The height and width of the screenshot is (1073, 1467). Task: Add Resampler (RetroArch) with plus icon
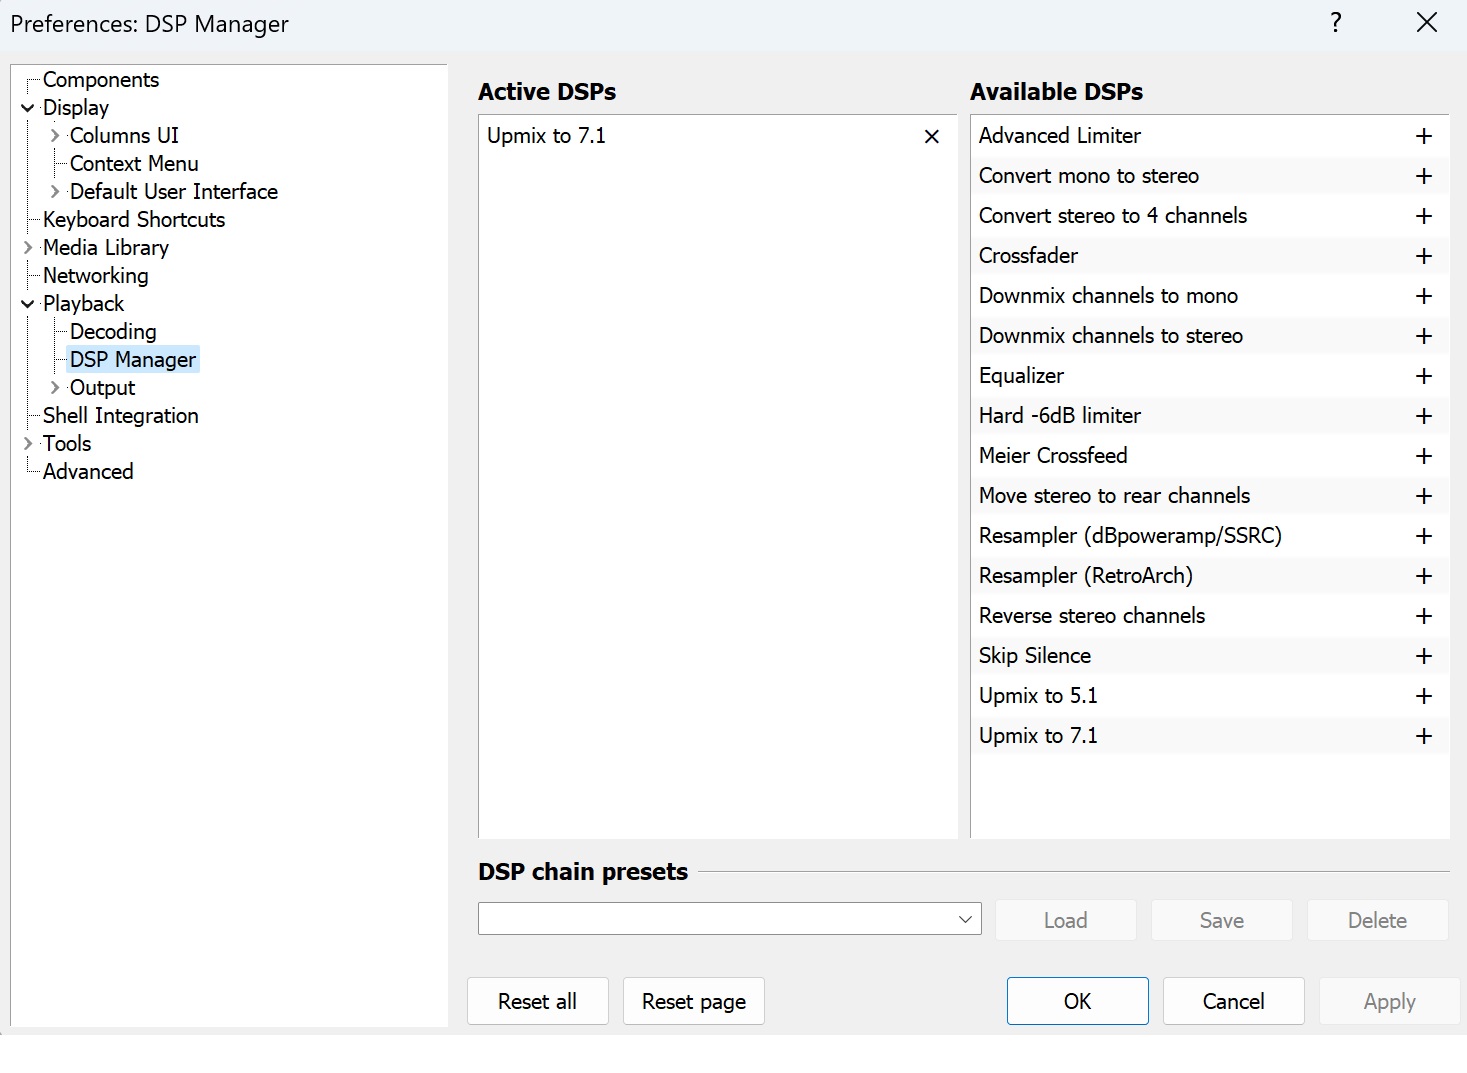tap(1424, 576)
